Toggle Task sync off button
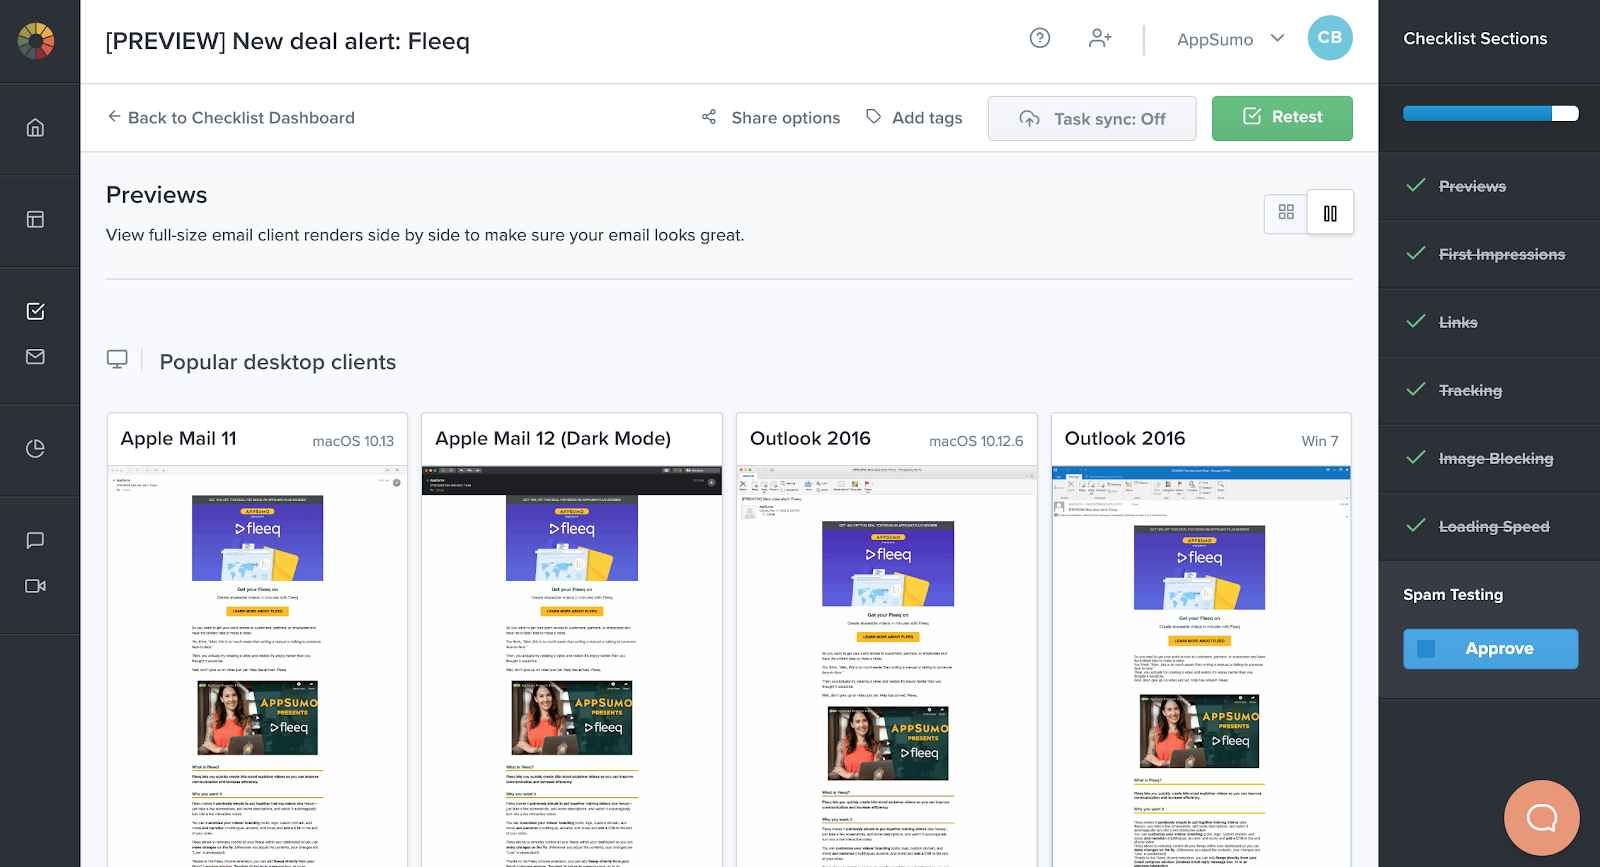The height and width of the screenshot is (867, 1600). pyautogui.click(x=1092, y=119)
